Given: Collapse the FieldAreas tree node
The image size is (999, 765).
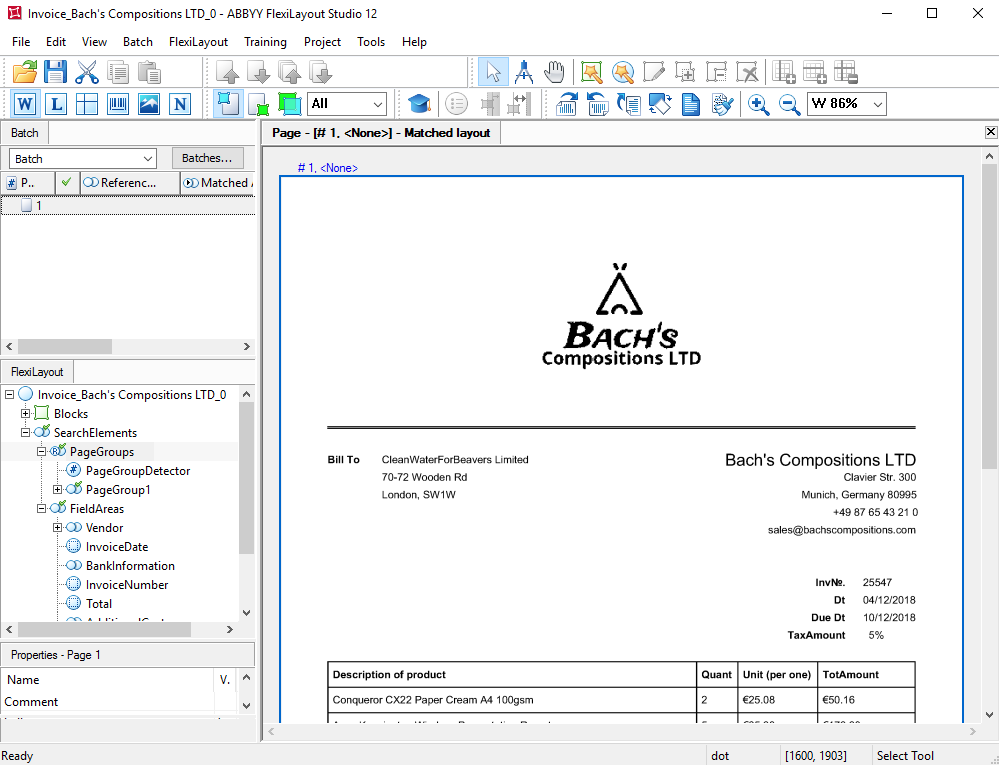Looking at the screenshot, I should point(41,509).
